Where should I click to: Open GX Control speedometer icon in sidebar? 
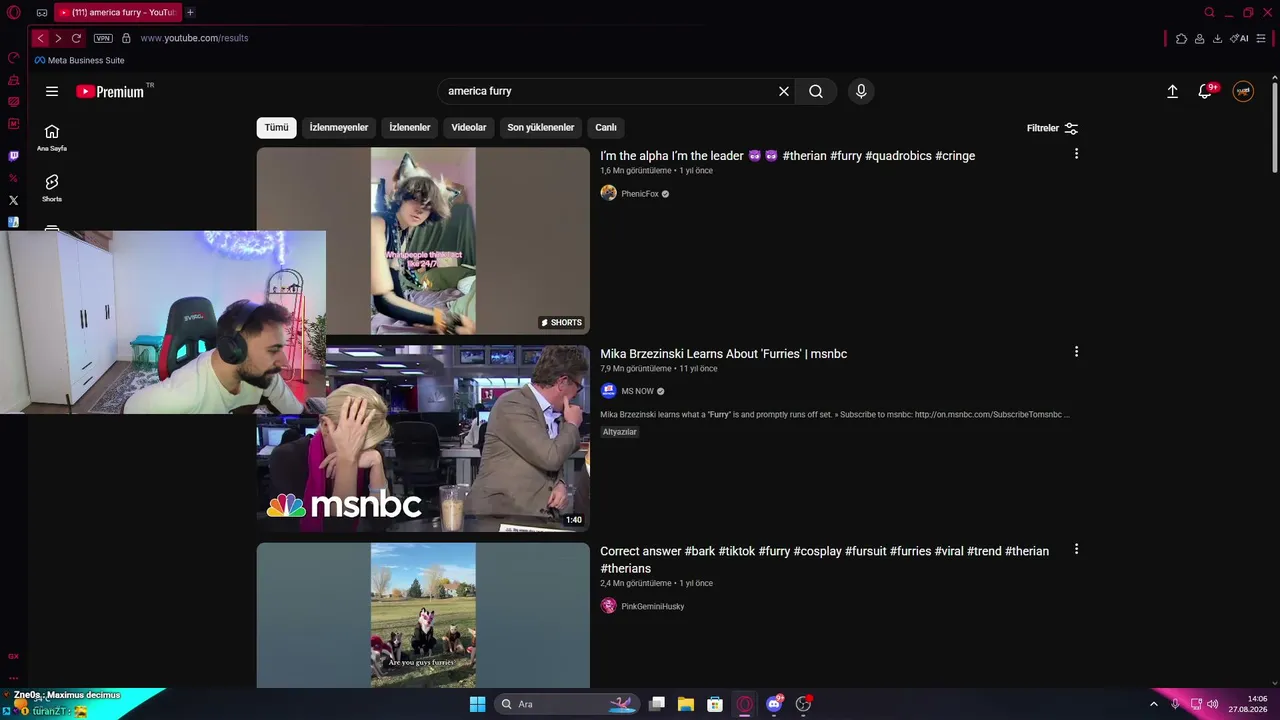pyautogui.click(x=14, y=58)
